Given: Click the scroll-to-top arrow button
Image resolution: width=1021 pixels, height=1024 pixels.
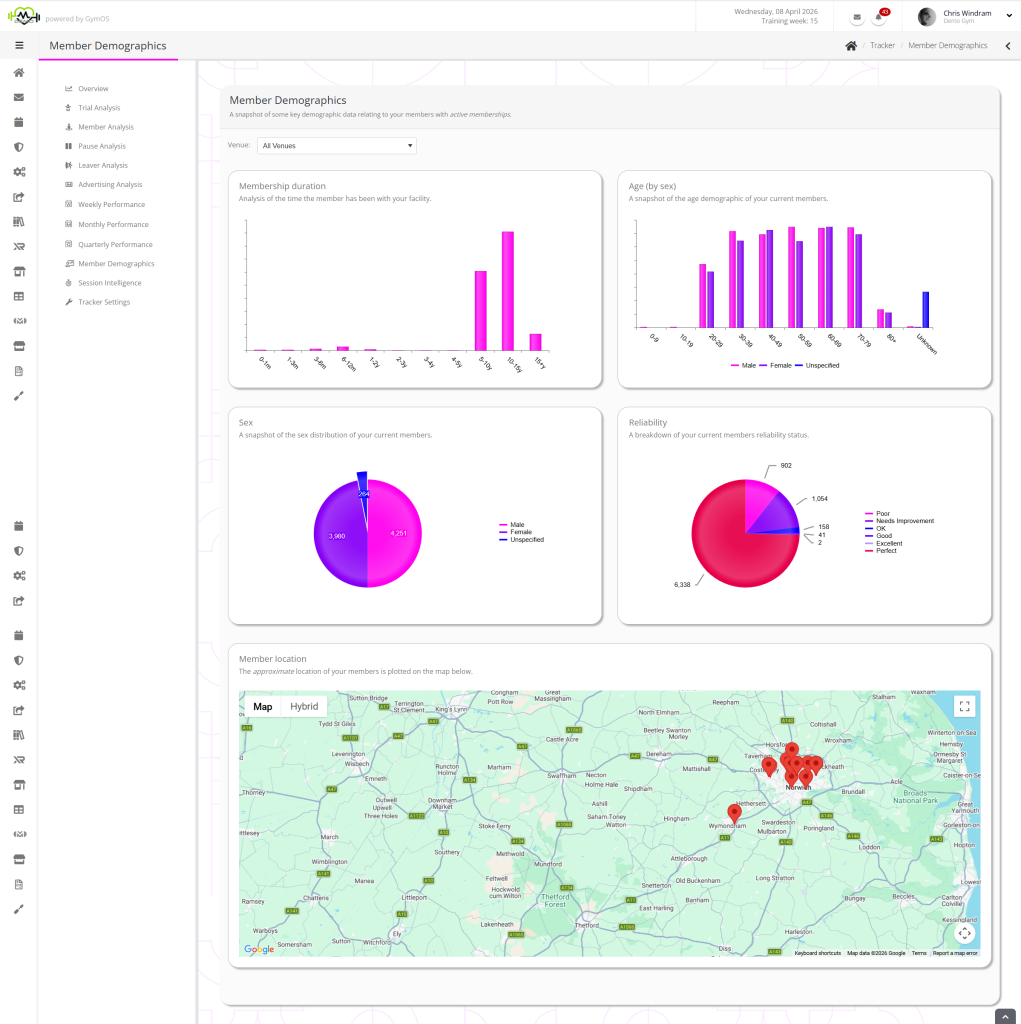Looking at the screenshot, I should 1006,1016.
